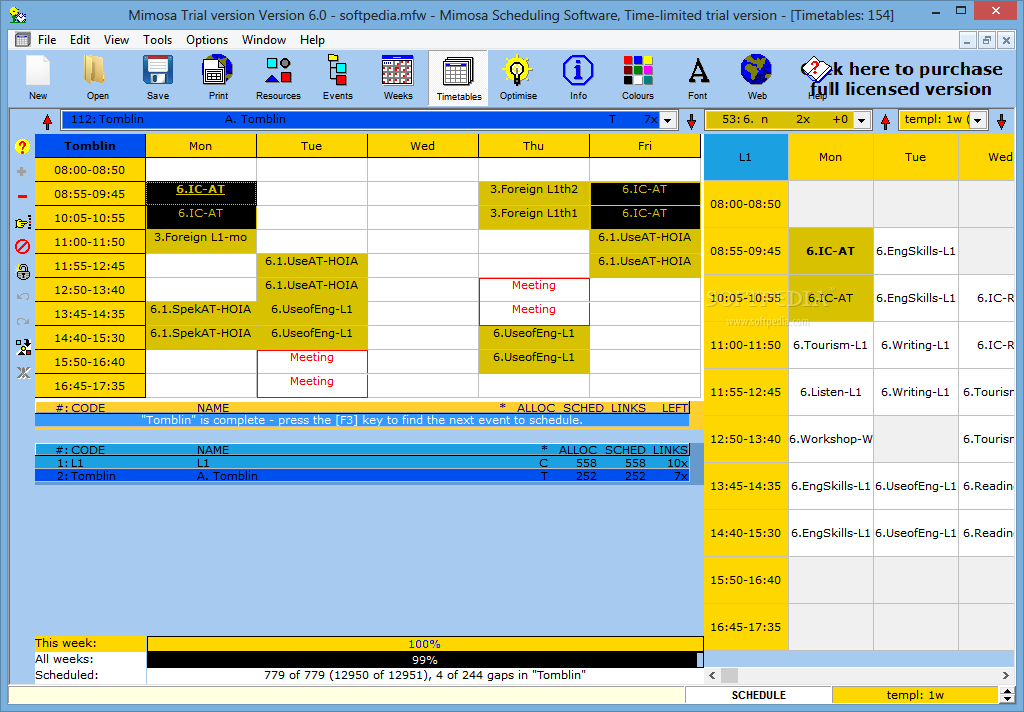Click red up arrow beside Tomblin selector
The width and height of the screenshot is (1024, 712).
point(48,121)
